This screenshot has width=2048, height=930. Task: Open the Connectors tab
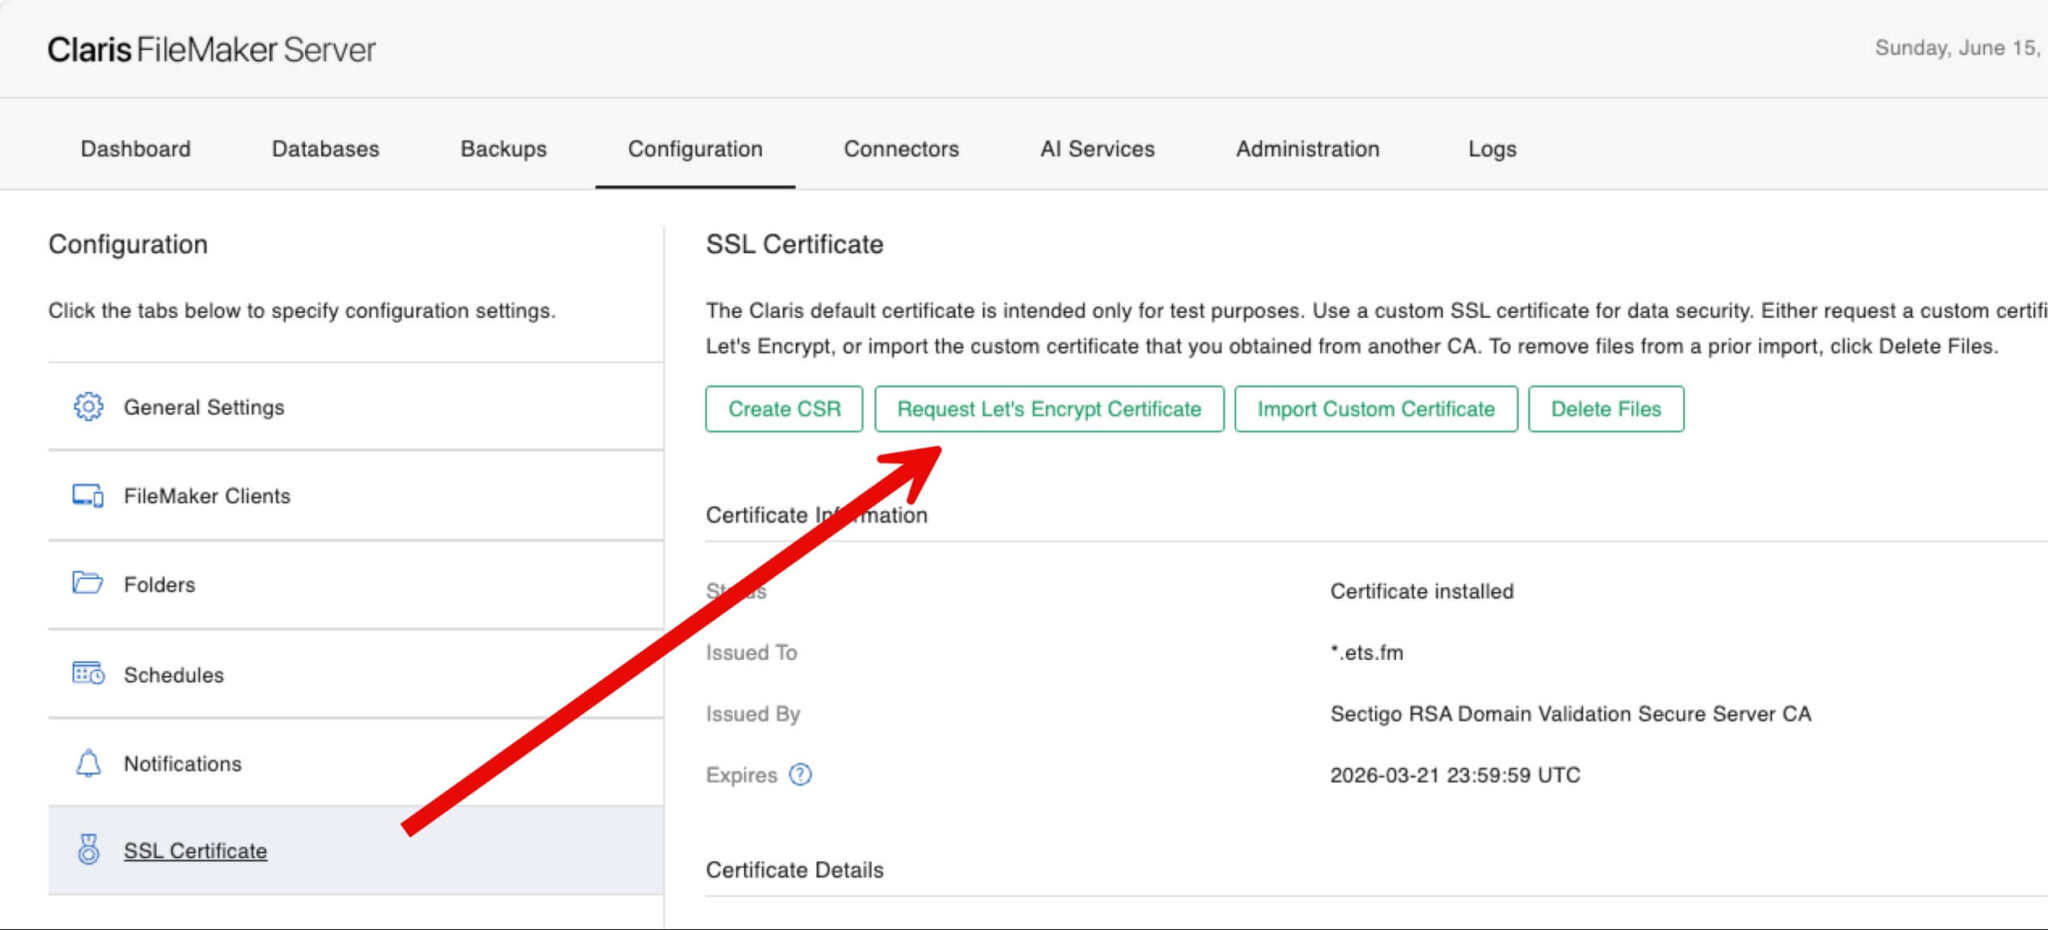[x=900, y=148]
